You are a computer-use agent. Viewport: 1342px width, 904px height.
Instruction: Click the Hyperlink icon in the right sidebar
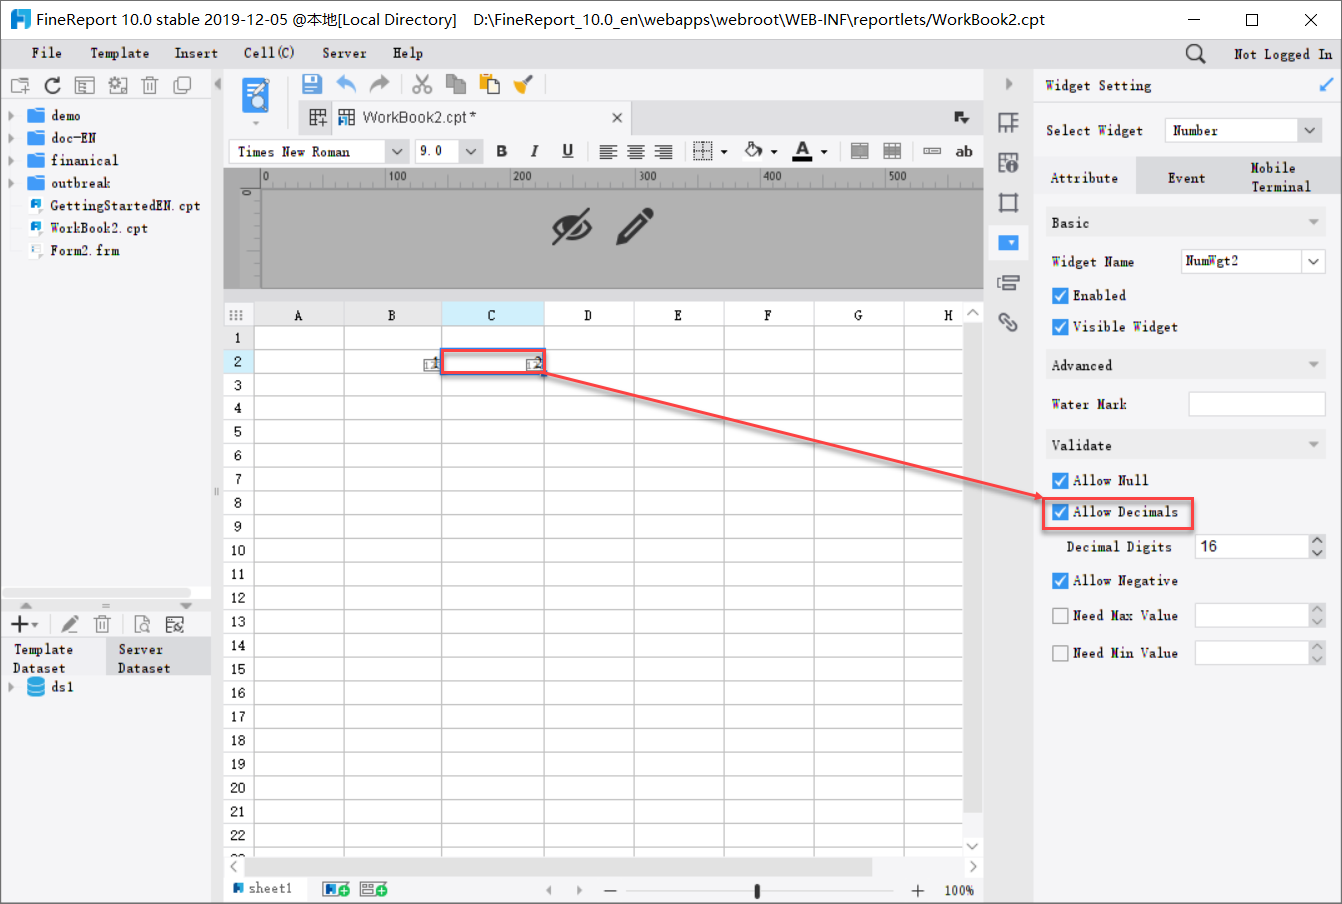pos(1008,322)
